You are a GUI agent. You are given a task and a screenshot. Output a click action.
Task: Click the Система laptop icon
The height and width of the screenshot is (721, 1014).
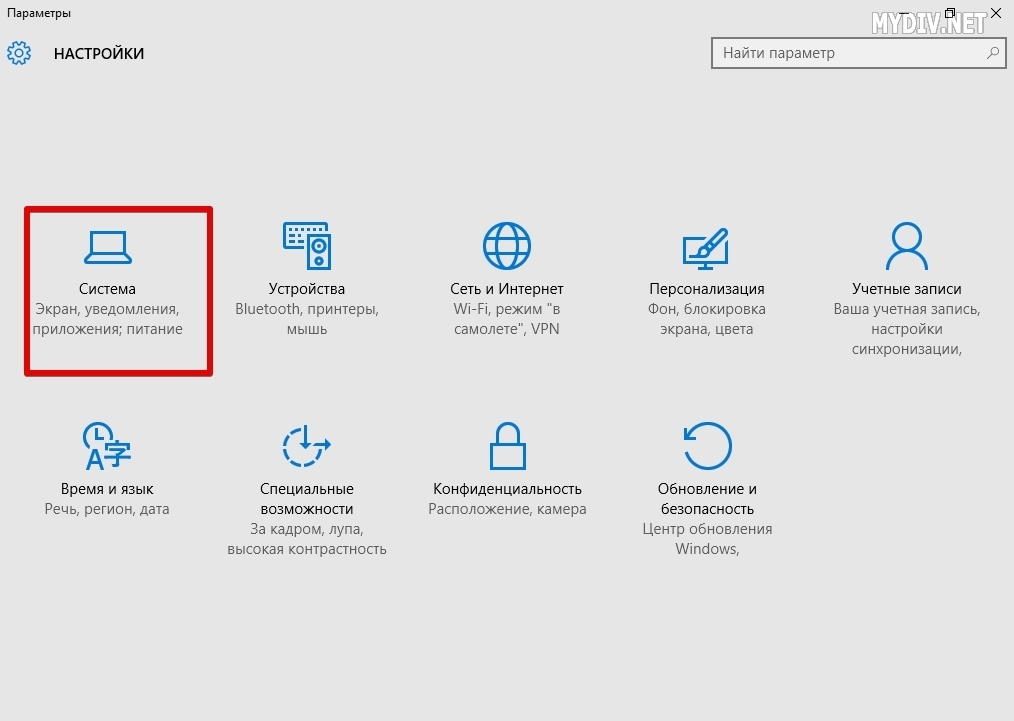pos(107,246)
